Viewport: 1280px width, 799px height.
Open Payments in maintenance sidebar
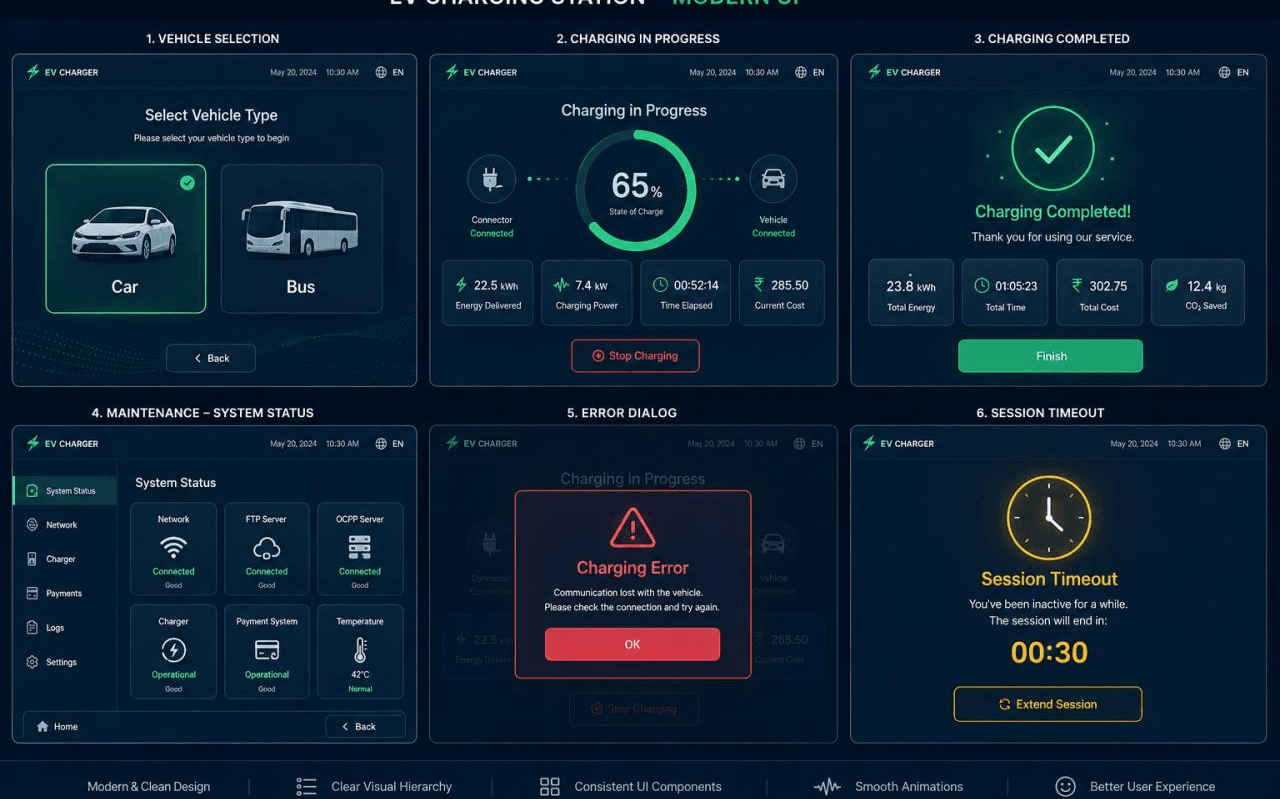54,593
